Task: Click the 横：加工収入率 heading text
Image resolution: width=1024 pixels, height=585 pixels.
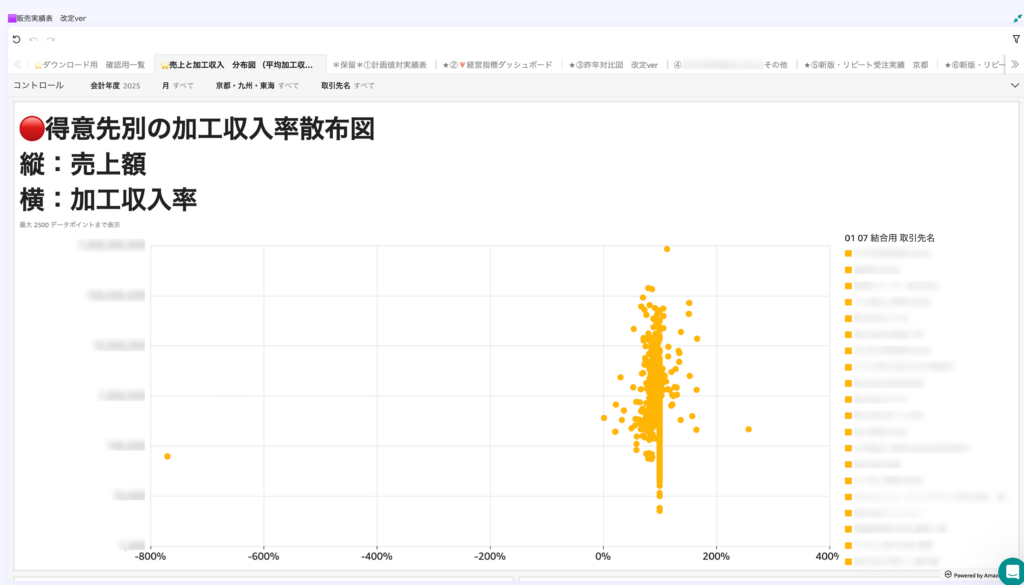Action: point(108,200)
